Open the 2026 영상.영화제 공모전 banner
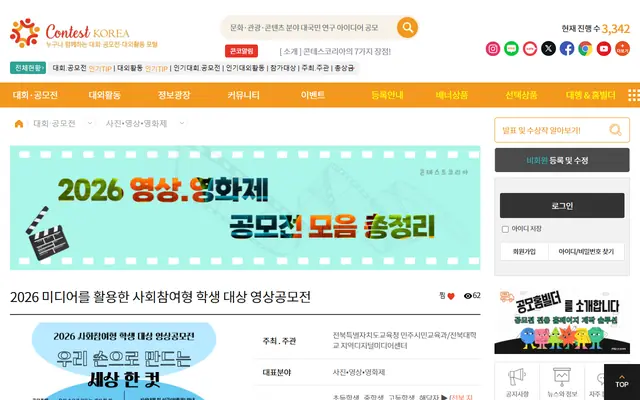The width and height of the screenshot is (640, 400). click(245, 208)
